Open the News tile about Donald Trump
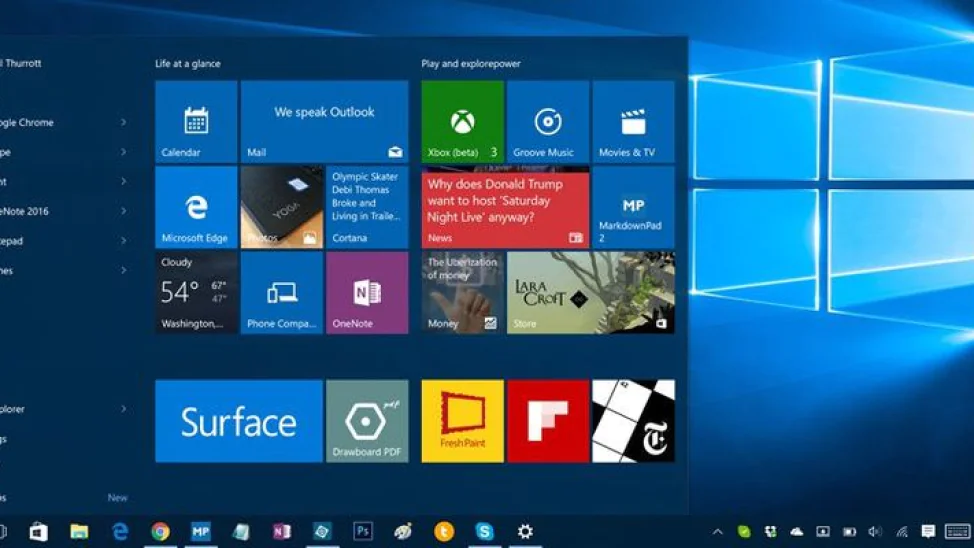The width and height of the screenshot is (974, 548). click(505, 208)
